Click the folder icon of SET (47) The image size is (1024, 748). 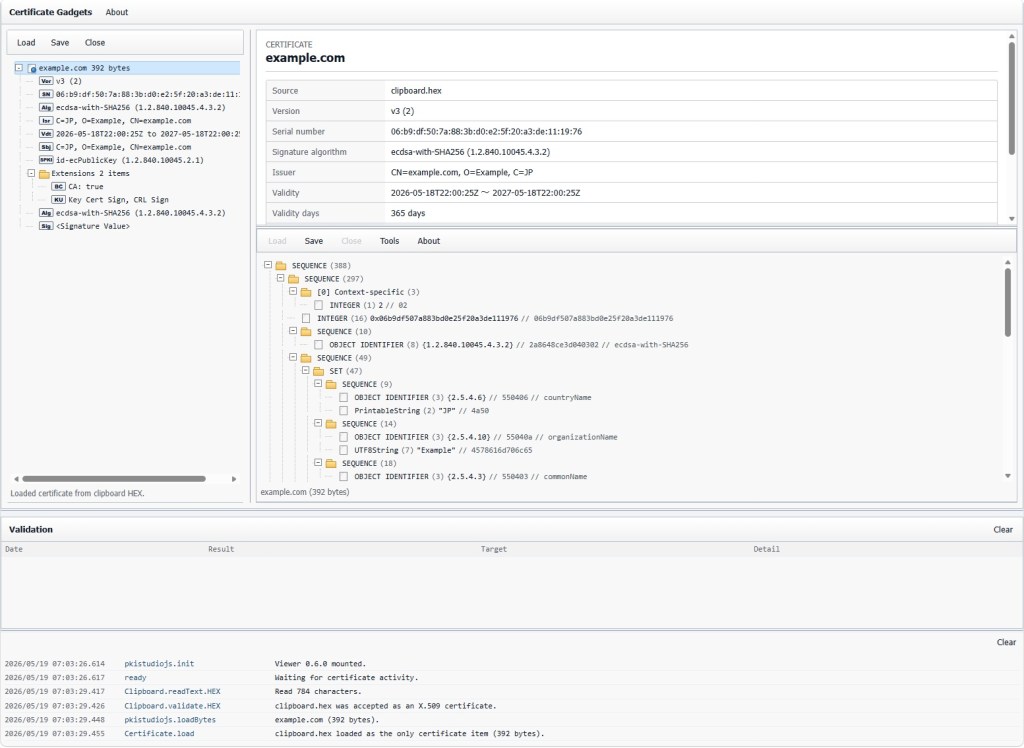click(319, 371)
